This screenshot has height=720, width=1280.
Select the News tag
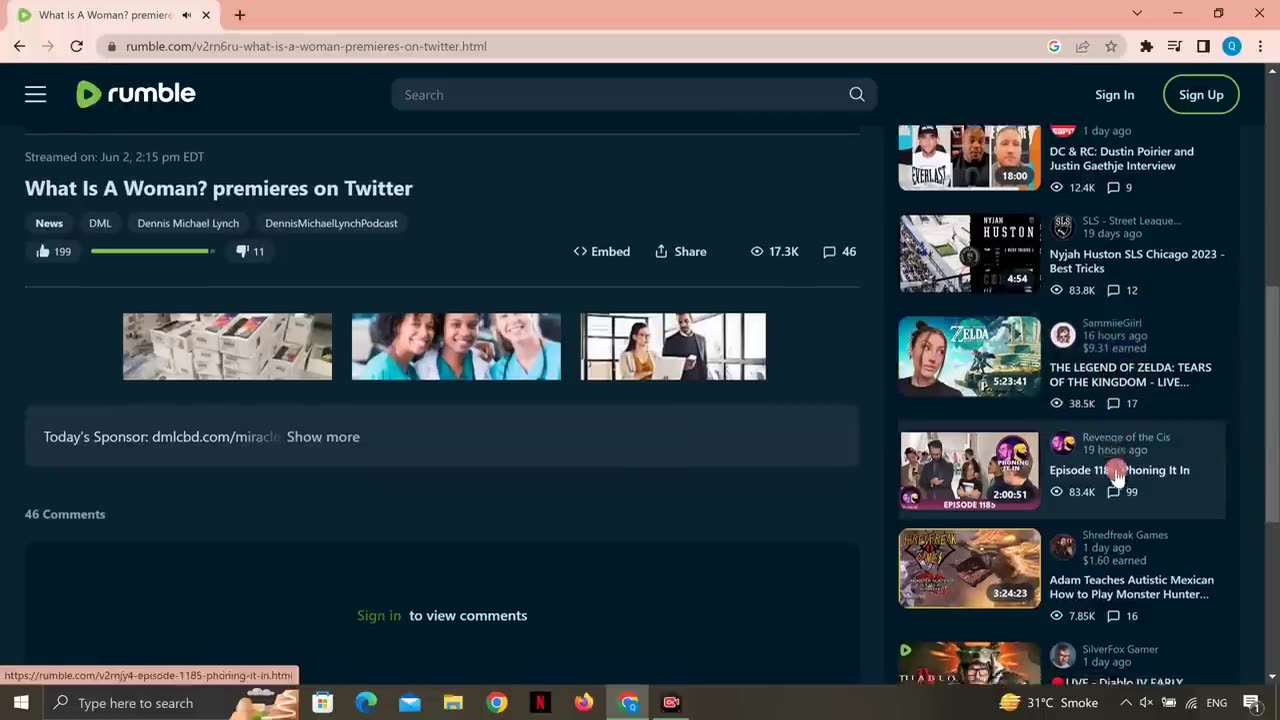[49, 223]
